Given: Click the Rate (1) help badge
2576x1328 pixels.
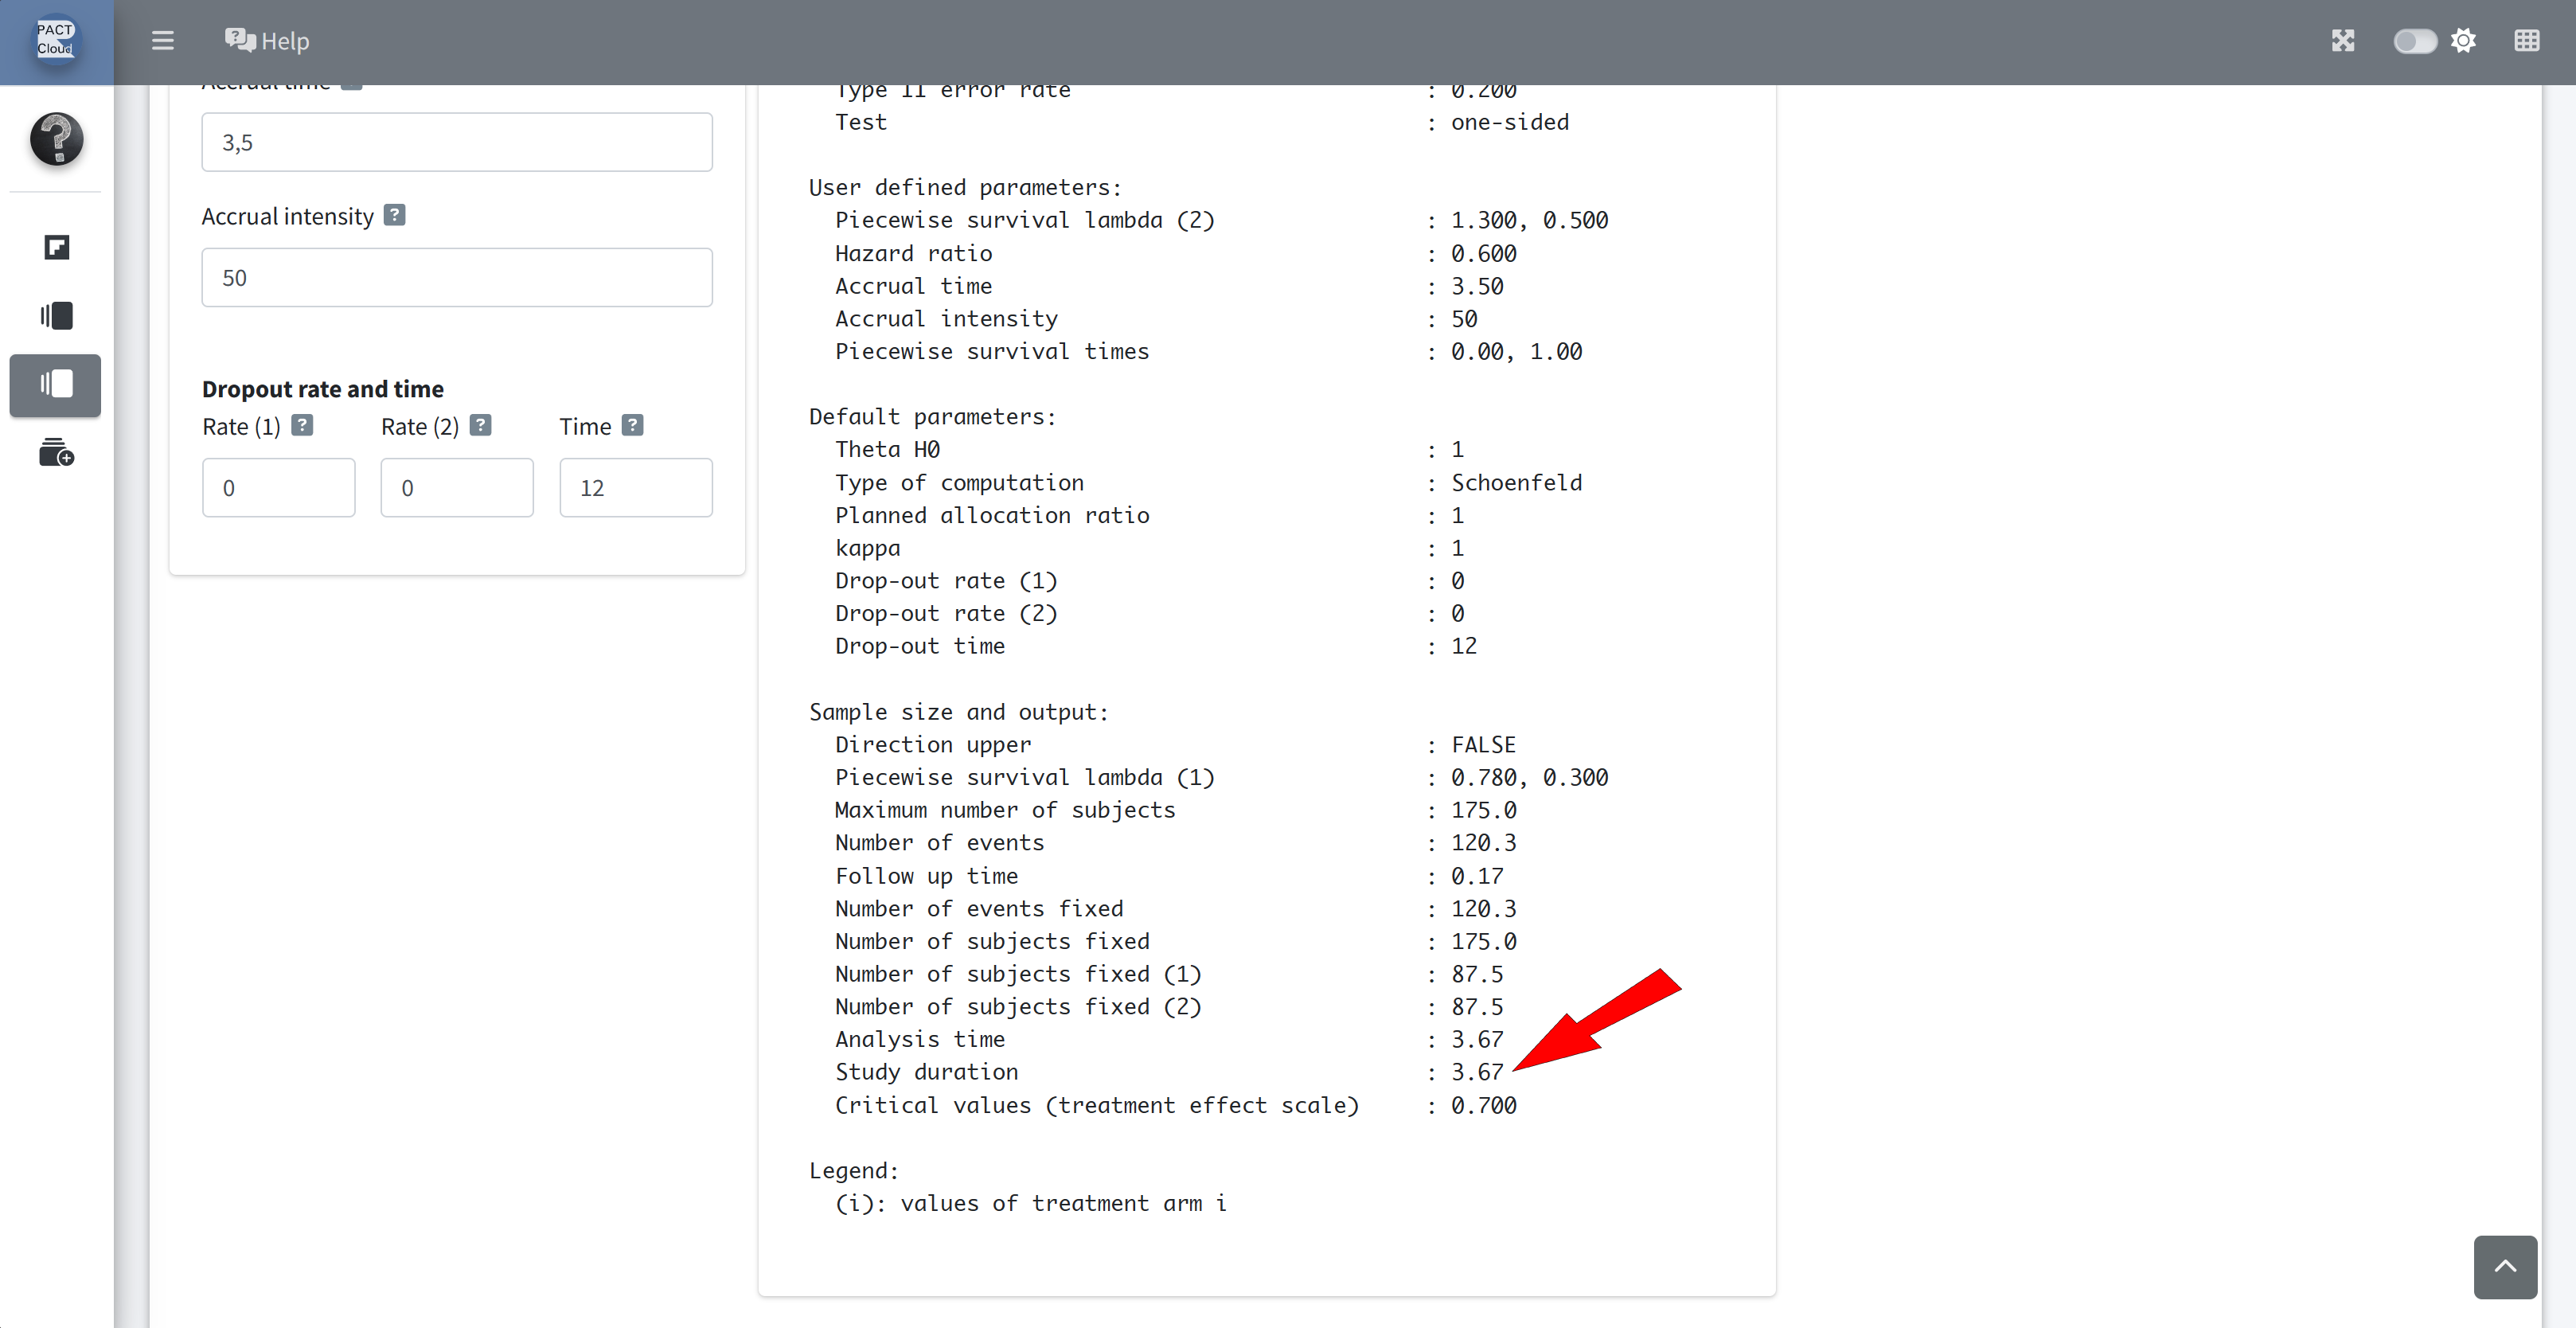Looking at the screenshot, I should coord(302,425).
